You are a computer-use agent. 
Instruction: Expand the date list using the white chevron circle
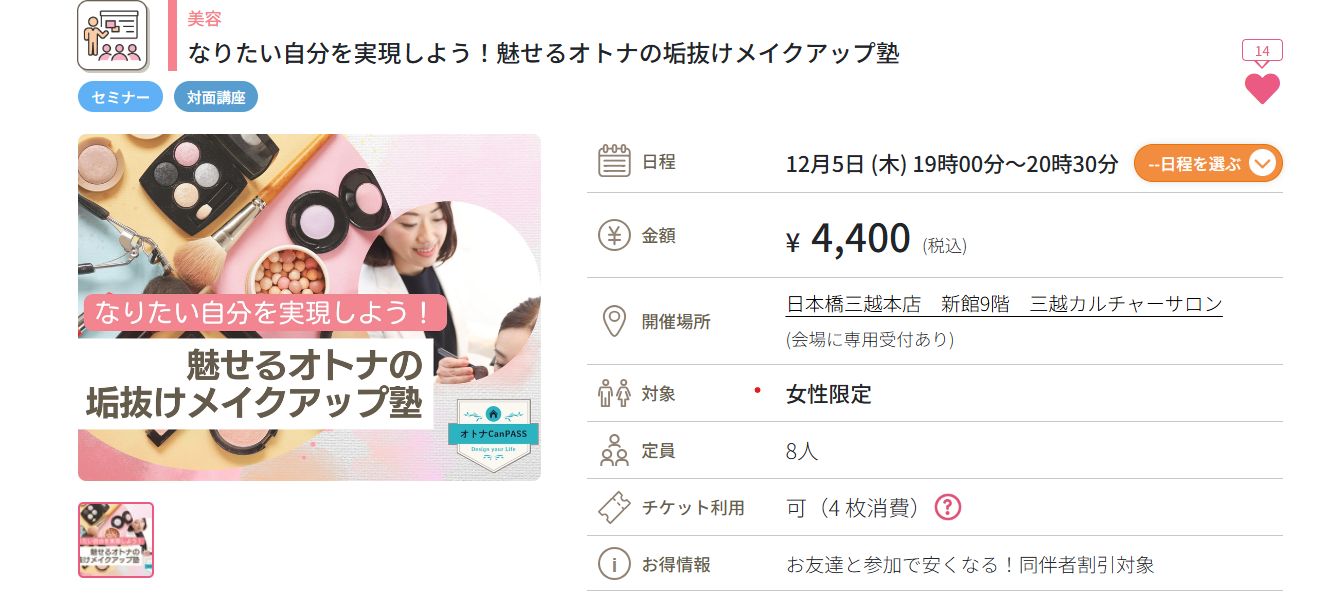pos(1263,163)
